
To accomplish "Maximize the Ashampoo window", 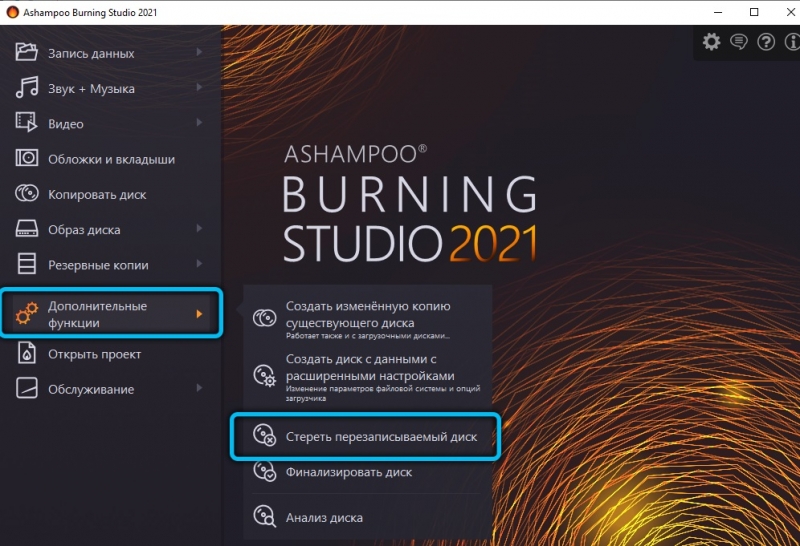I will [x=754, y=12].
